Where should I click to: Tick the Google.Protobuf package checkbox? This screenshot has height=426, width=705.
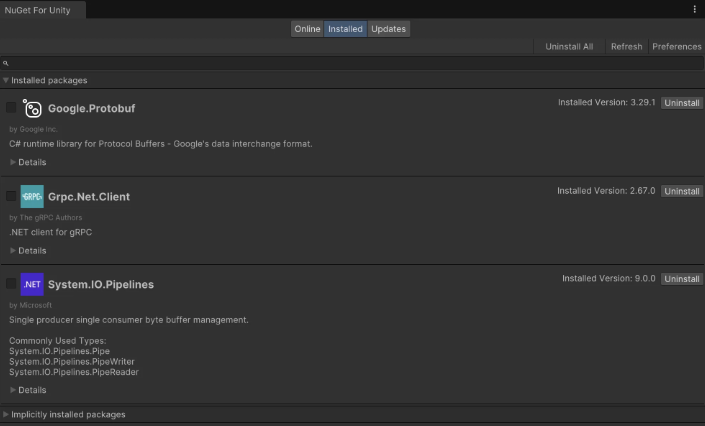click(11, 108)
